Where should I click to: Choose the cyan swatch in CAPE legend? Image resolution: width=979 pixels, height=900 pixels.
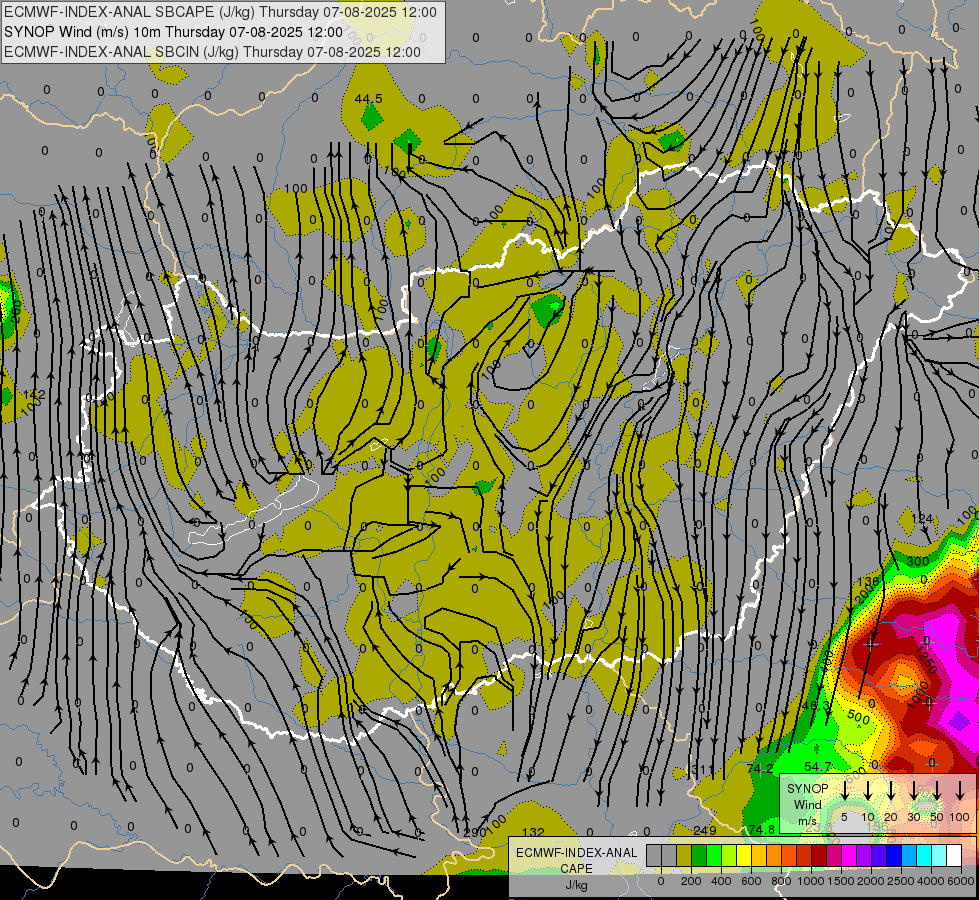[x=924, y=856]
